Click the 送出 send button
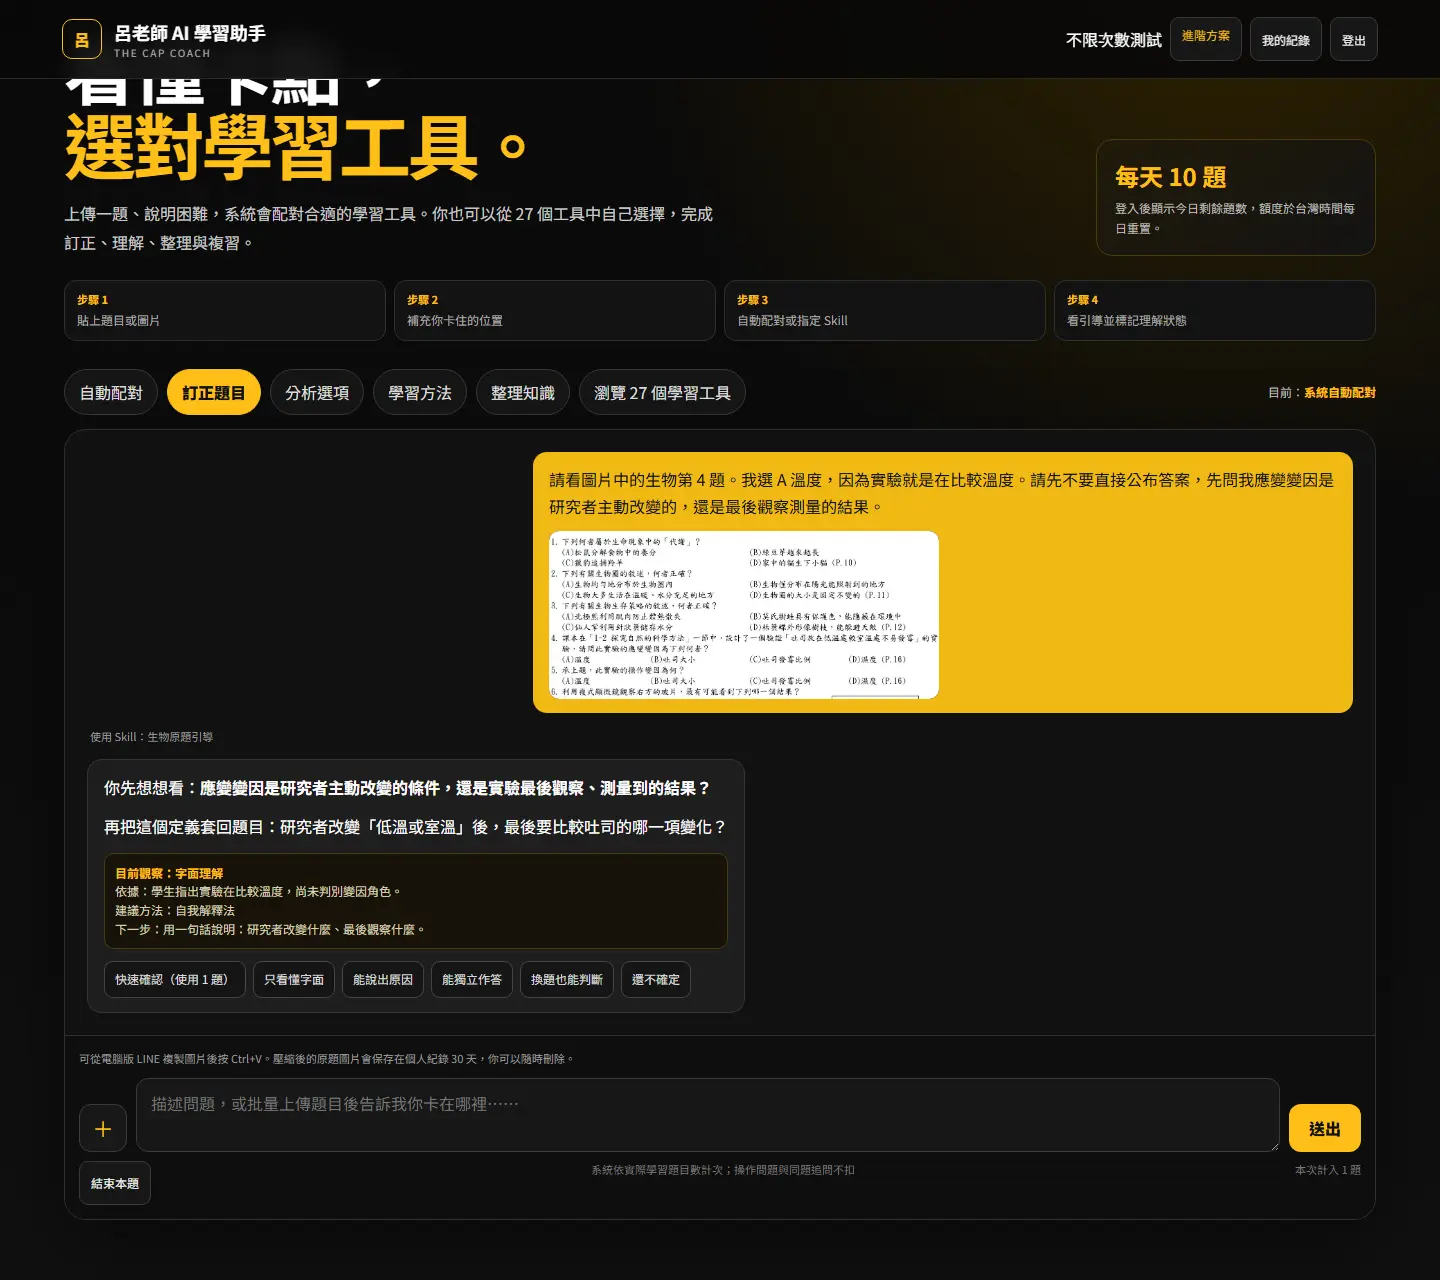This screenshot has width=1440, height=1280. pos(1325,1129)
